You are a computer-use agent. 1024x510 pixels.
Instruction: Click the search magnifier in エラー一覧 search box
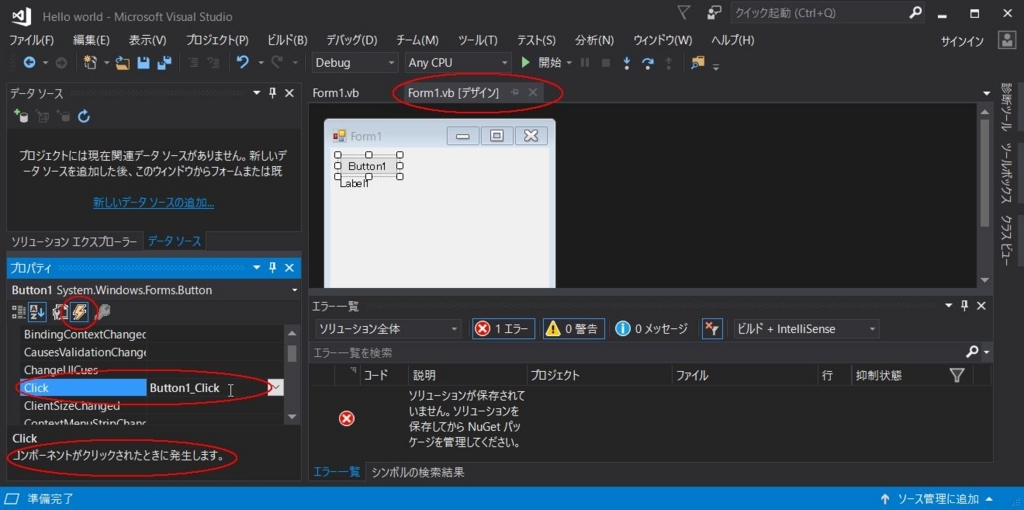coord(972,353)
